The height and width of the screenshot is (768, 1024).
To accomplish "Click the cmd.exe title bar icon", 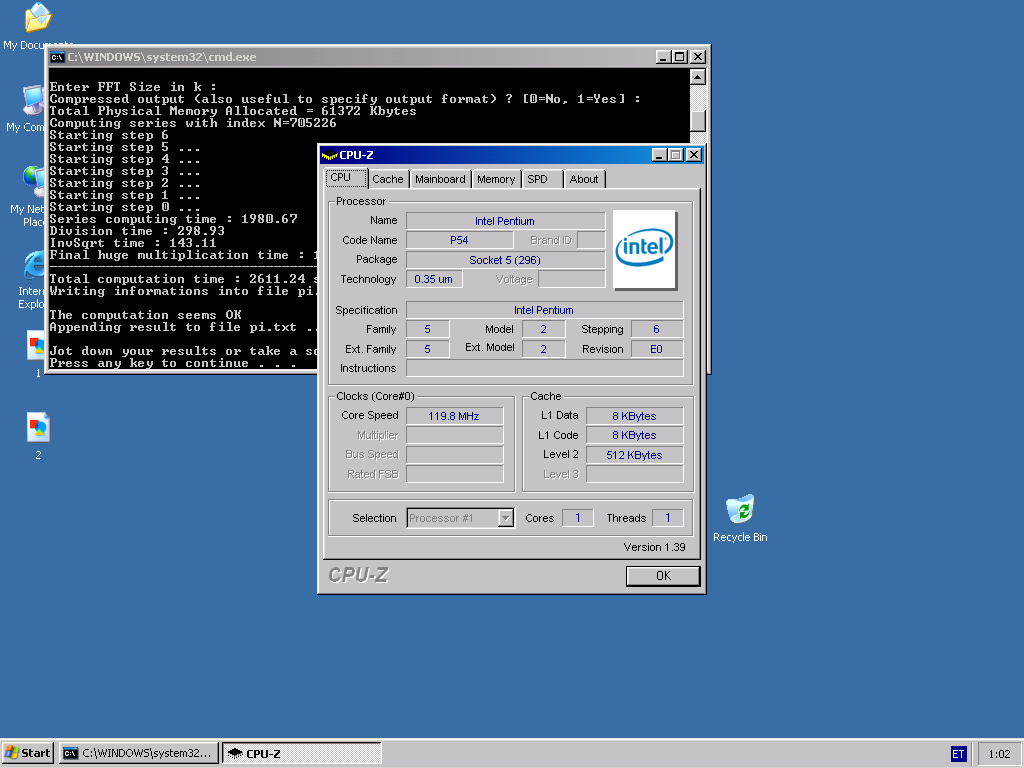I will (57, 57).
